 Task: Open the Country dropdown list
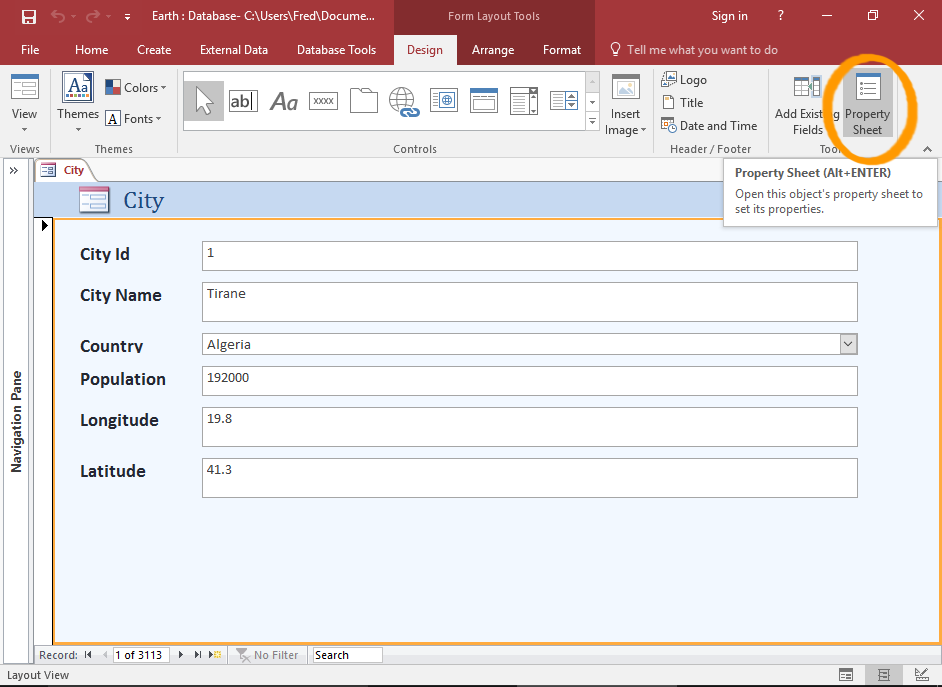848,344
